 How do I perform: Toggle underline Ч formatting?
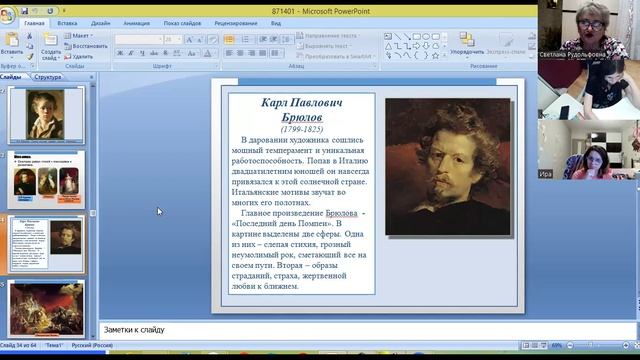click(142, 53)
